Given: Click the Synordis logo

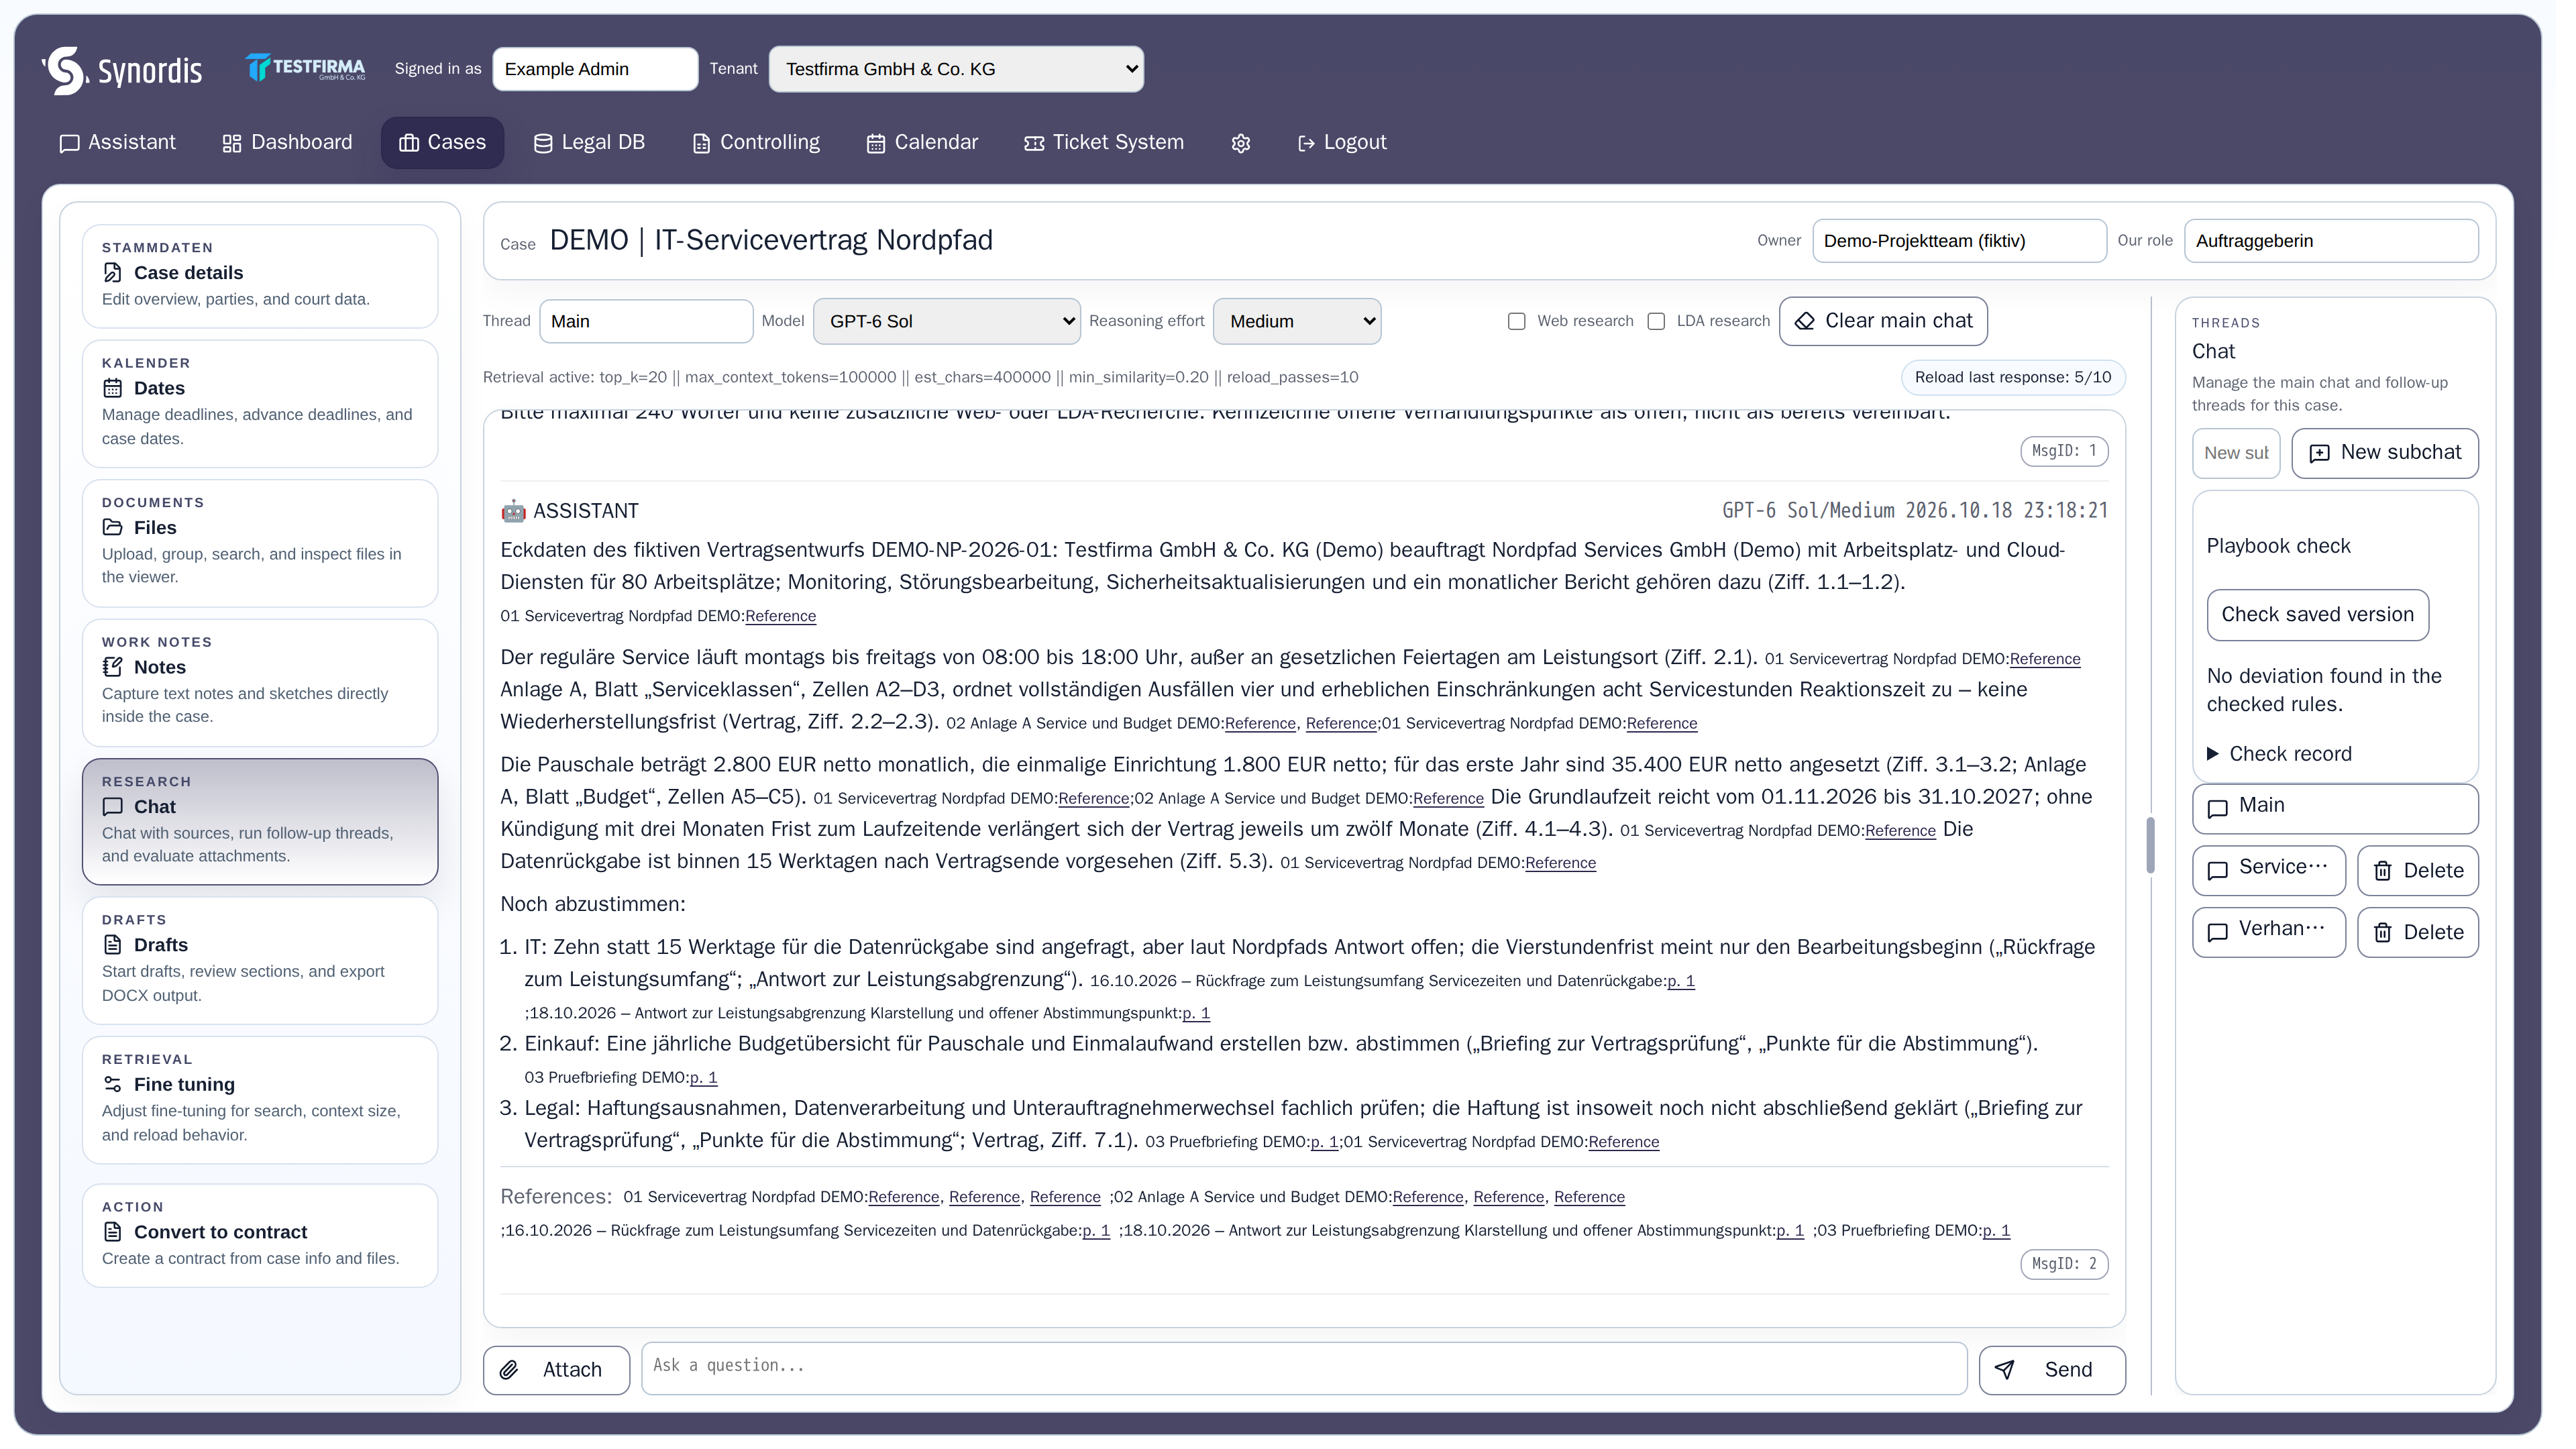Looking at the screenshot, I should pyautogui.click(x=123, y=70).
